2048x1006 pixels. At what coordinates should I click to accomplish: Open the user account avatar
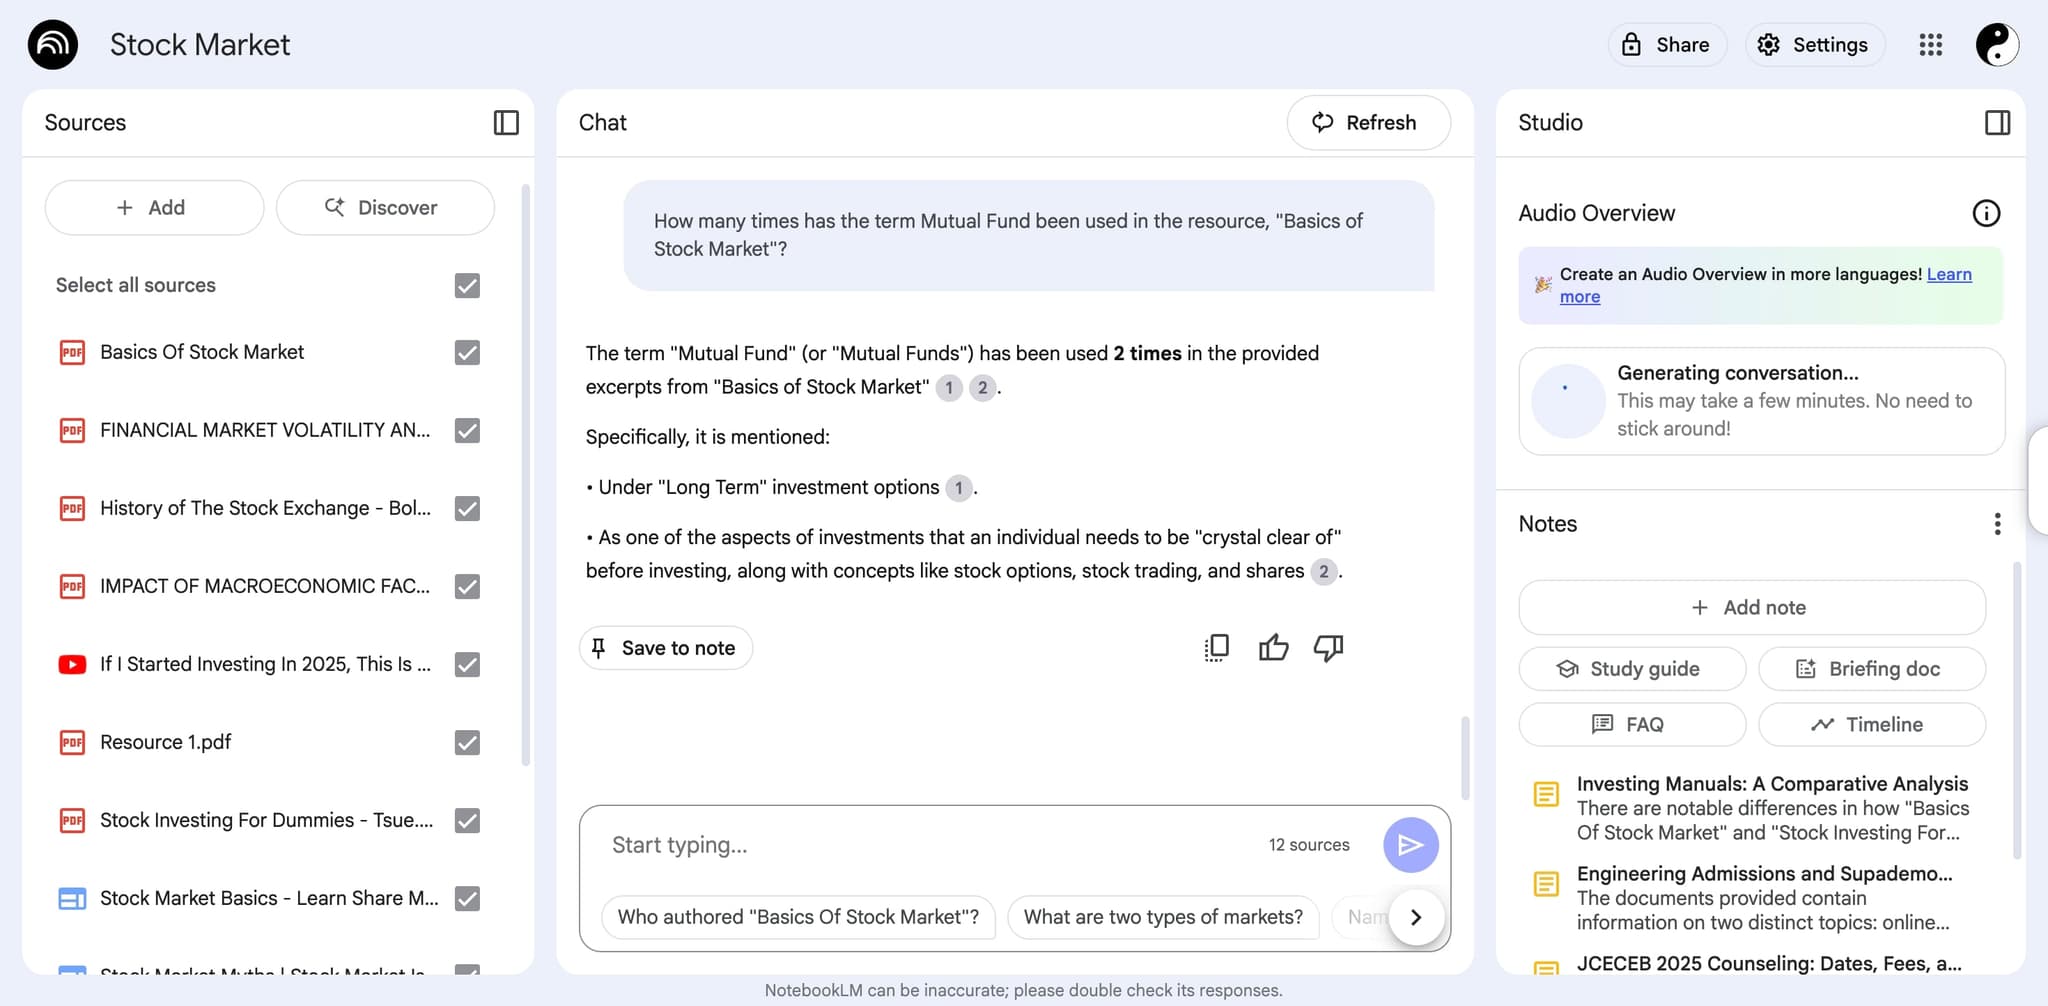(1996, 45)
